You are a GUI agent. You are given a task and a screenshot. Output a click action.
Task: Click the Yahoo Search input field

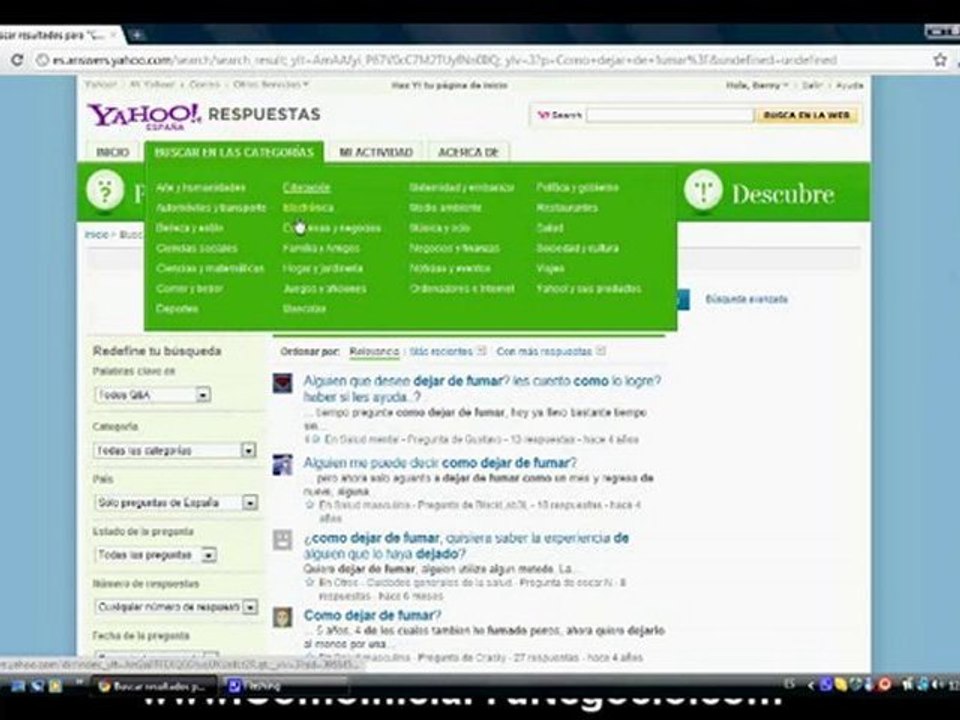(x=670, y=115)
